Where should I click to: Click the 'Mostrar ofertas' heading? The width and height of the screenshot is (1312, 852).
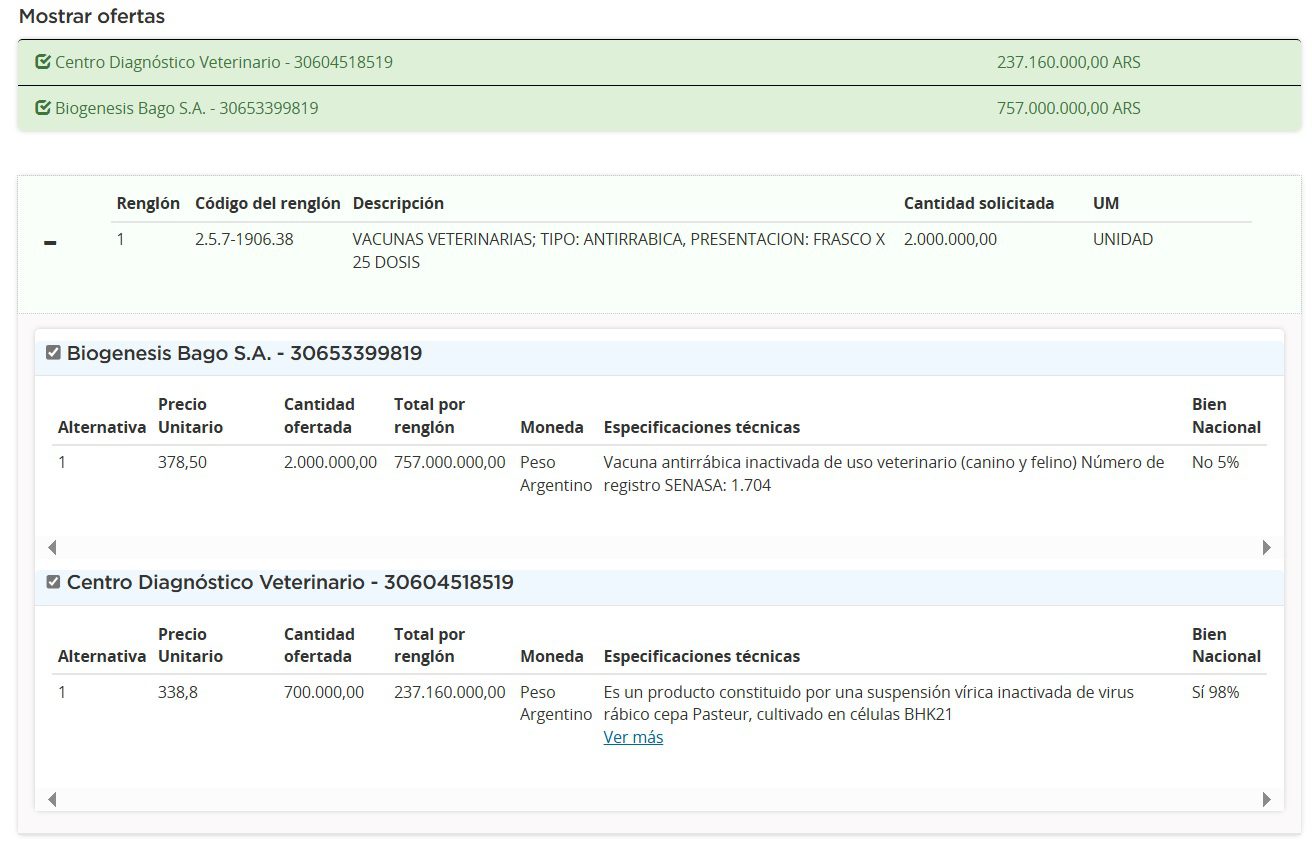coord(92,17)
